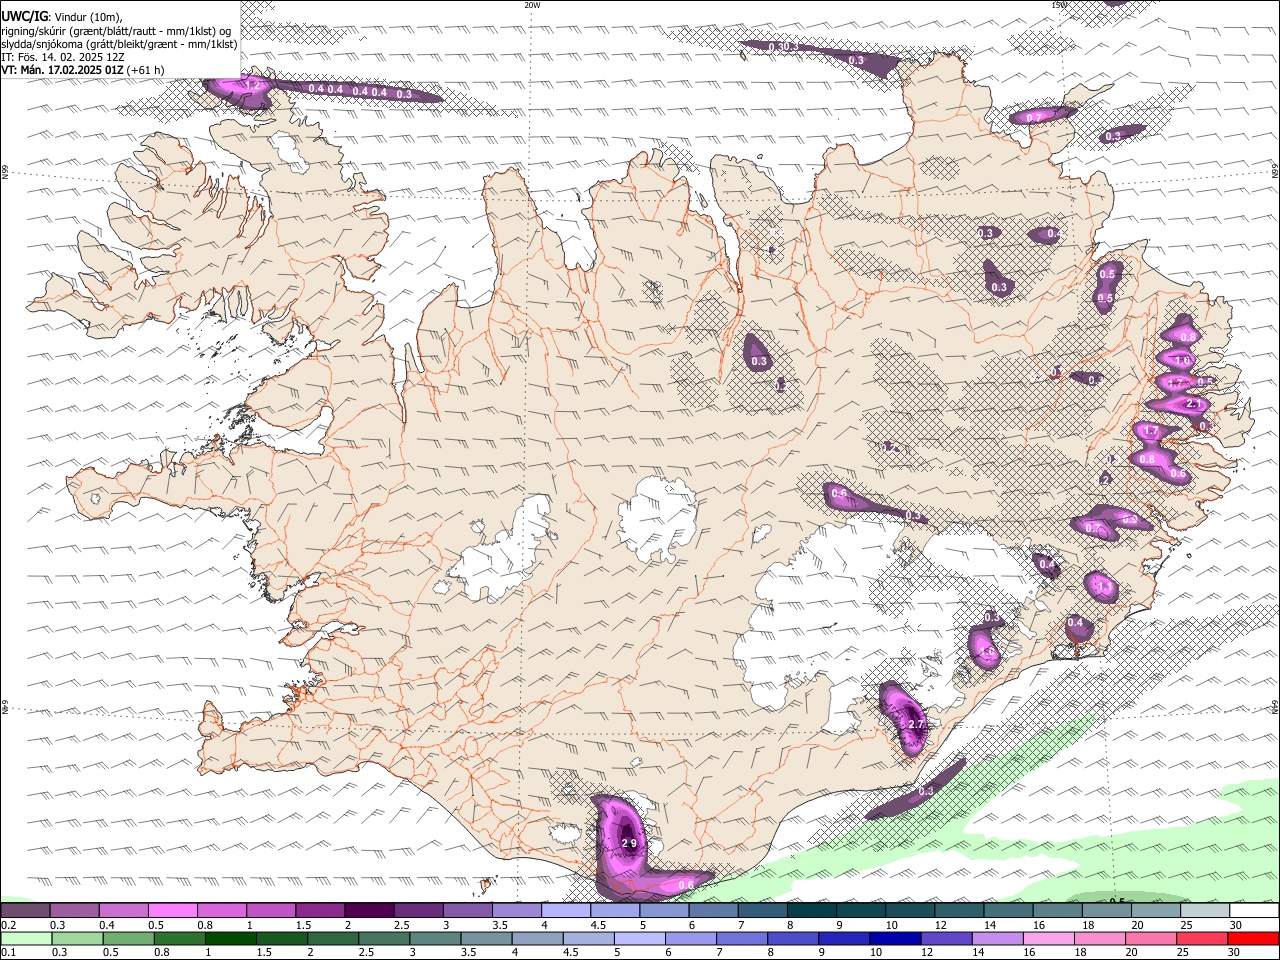The height and width of the screenshot is (960, 1280).
Task: Select the bright pink 0.5 swatch in upper legend
Action: point(172,911)
